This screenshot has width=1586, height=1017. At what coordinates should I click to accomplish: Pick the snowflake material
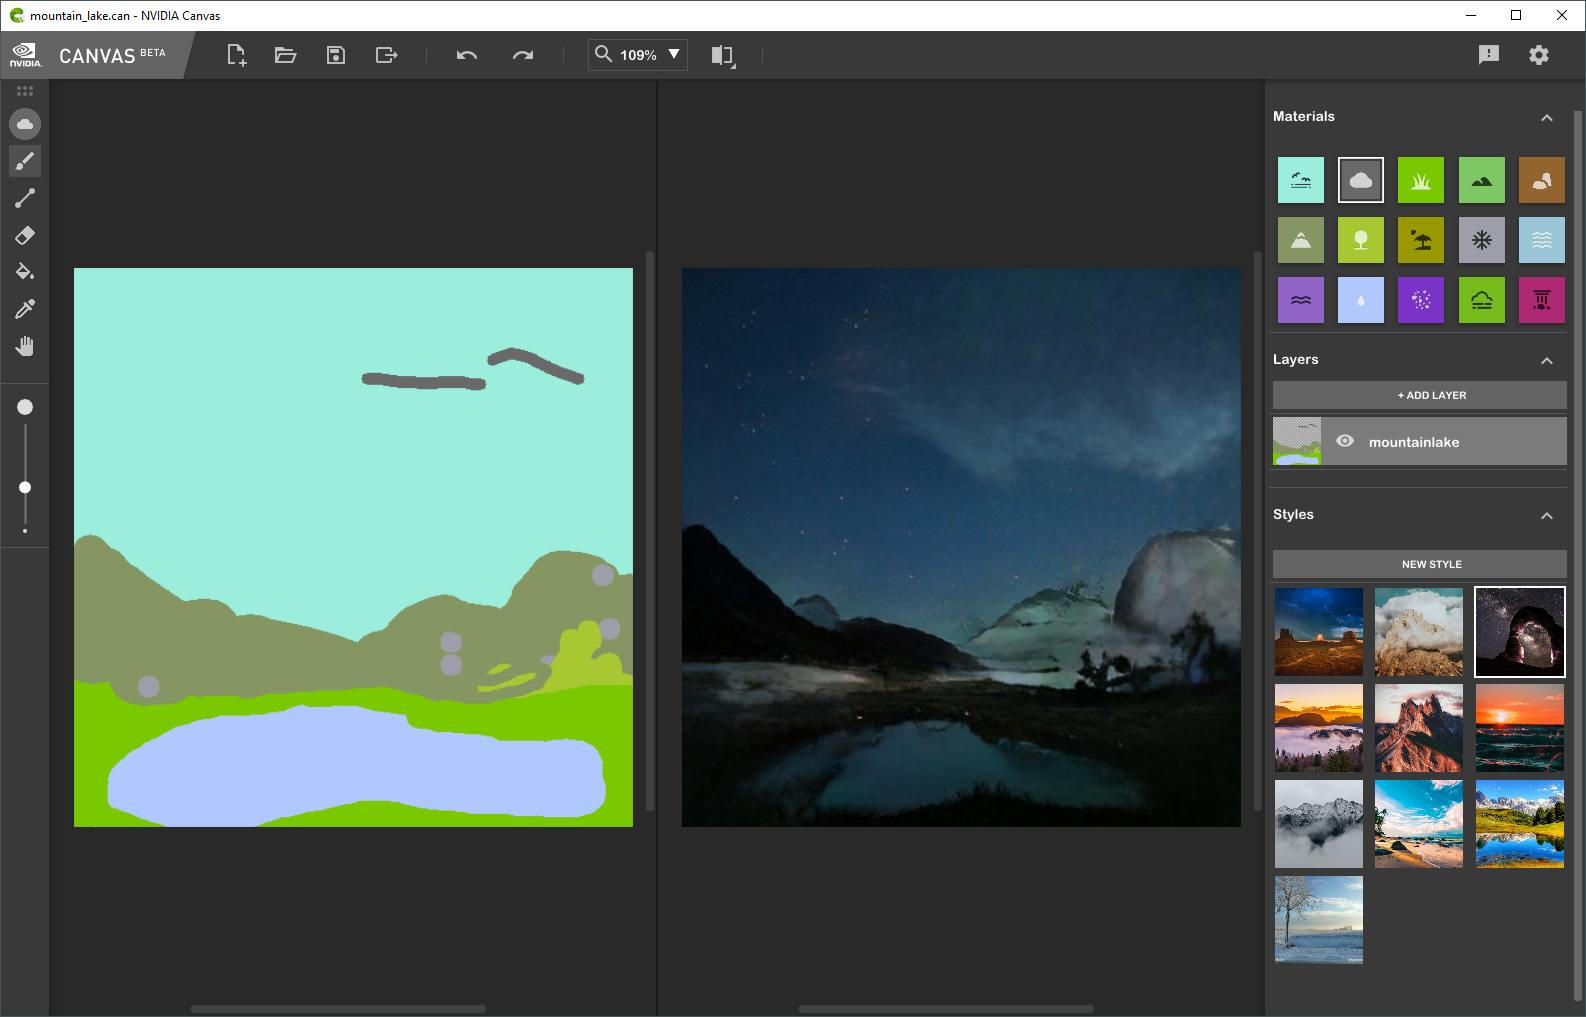coord(1482,240)
